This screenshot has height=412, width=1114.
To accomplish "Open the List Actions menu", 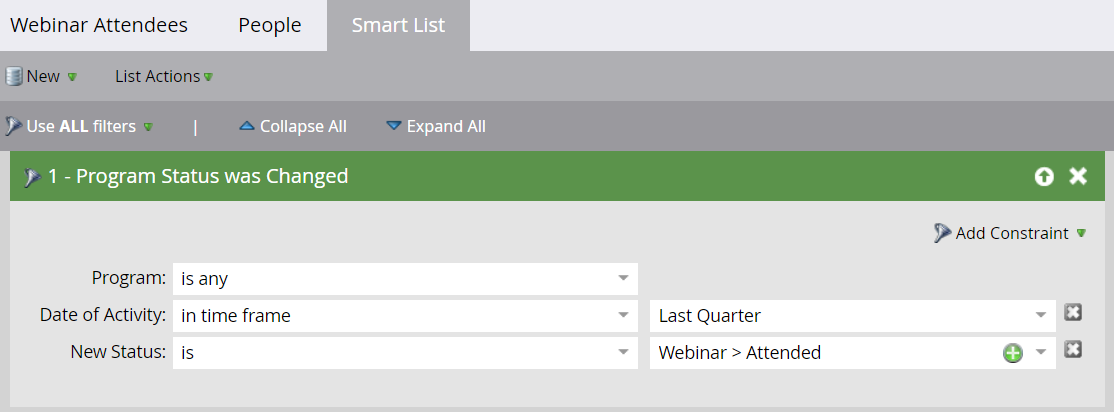I will 164,76.
